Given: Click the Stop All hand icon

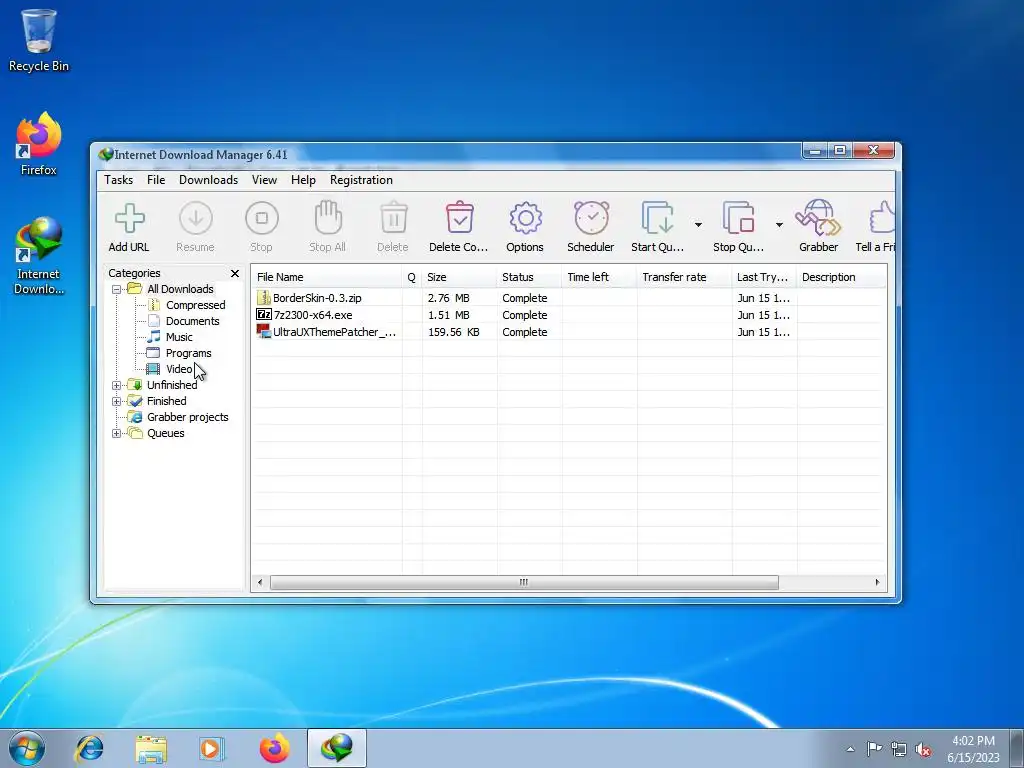Looking at the screenshot, I should pos(328,217).
